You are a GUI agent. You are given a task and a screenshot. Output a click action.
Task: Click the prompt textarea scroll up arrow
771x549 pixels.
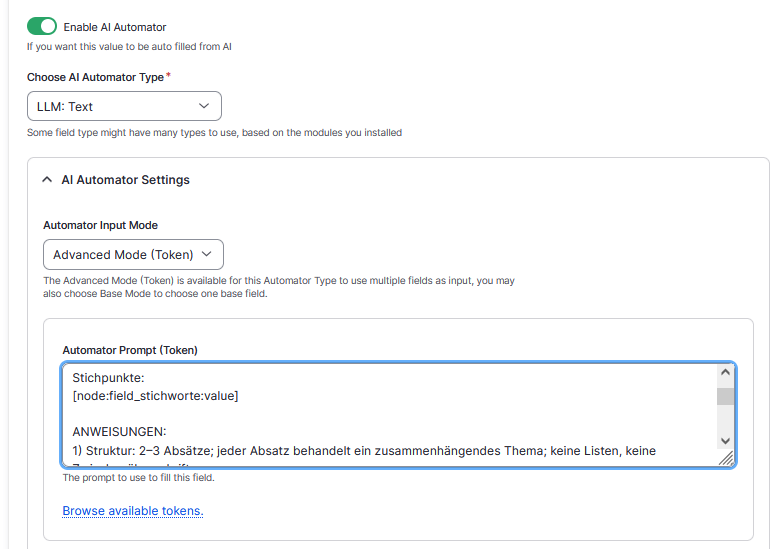click(x=725, y=373)
